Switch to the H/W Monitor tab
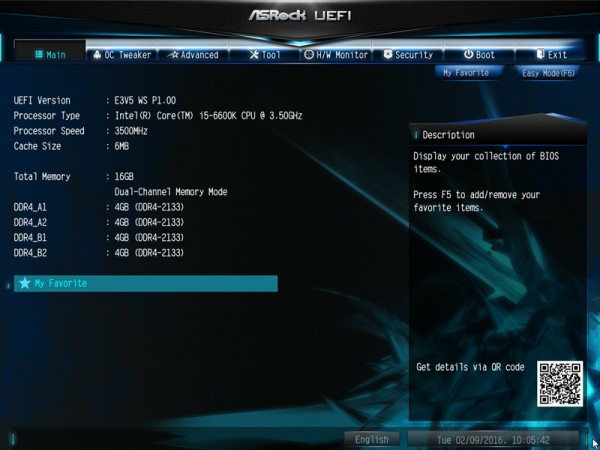The width and height of the screenshot is (600, 450). [336, 55]
